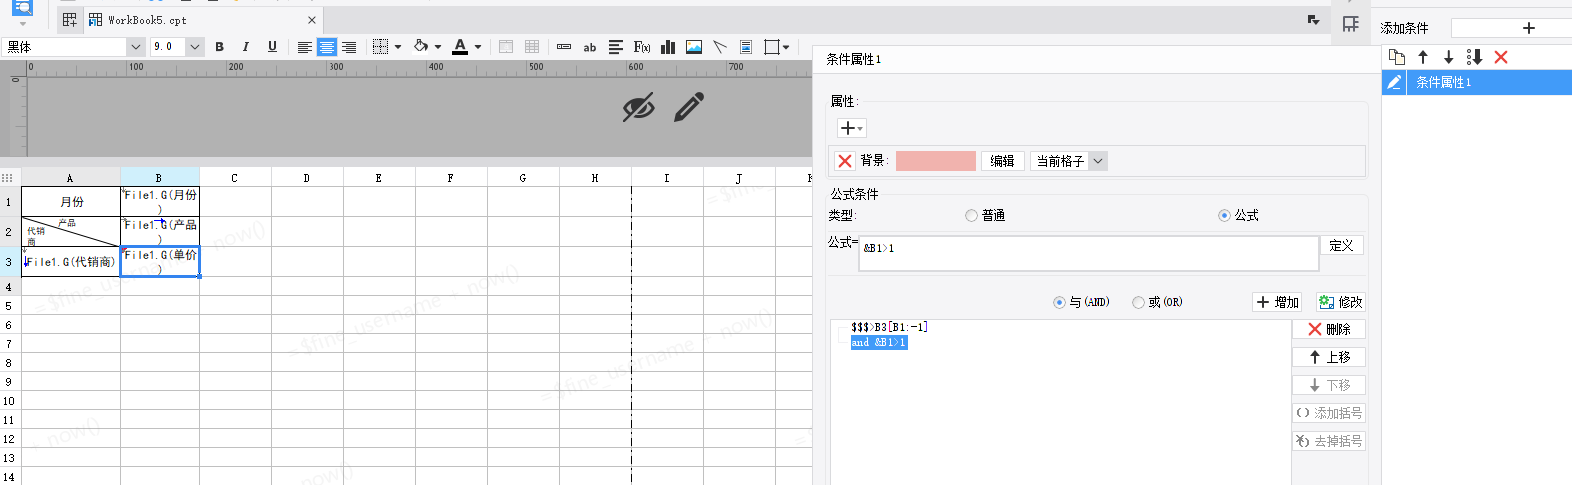Choose the 与(AND) radio option

click(x=1059, y=302)
